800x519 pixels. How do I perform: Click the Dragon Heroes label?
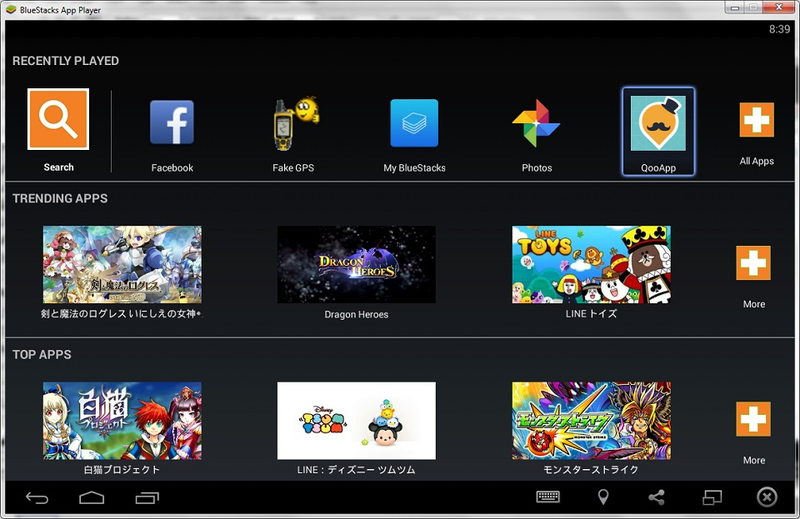click(356, 314)
